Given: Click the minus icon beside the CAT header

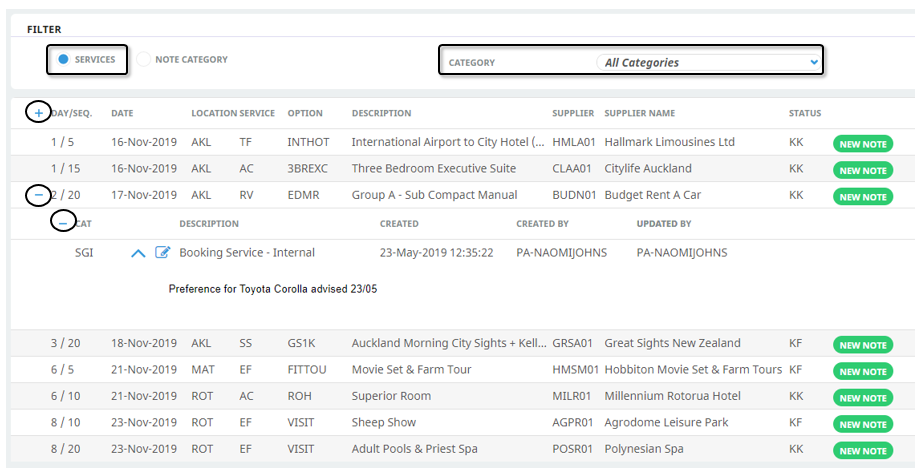Looking at the screenshot, I should pyautogui.click(x=63, y=223).
